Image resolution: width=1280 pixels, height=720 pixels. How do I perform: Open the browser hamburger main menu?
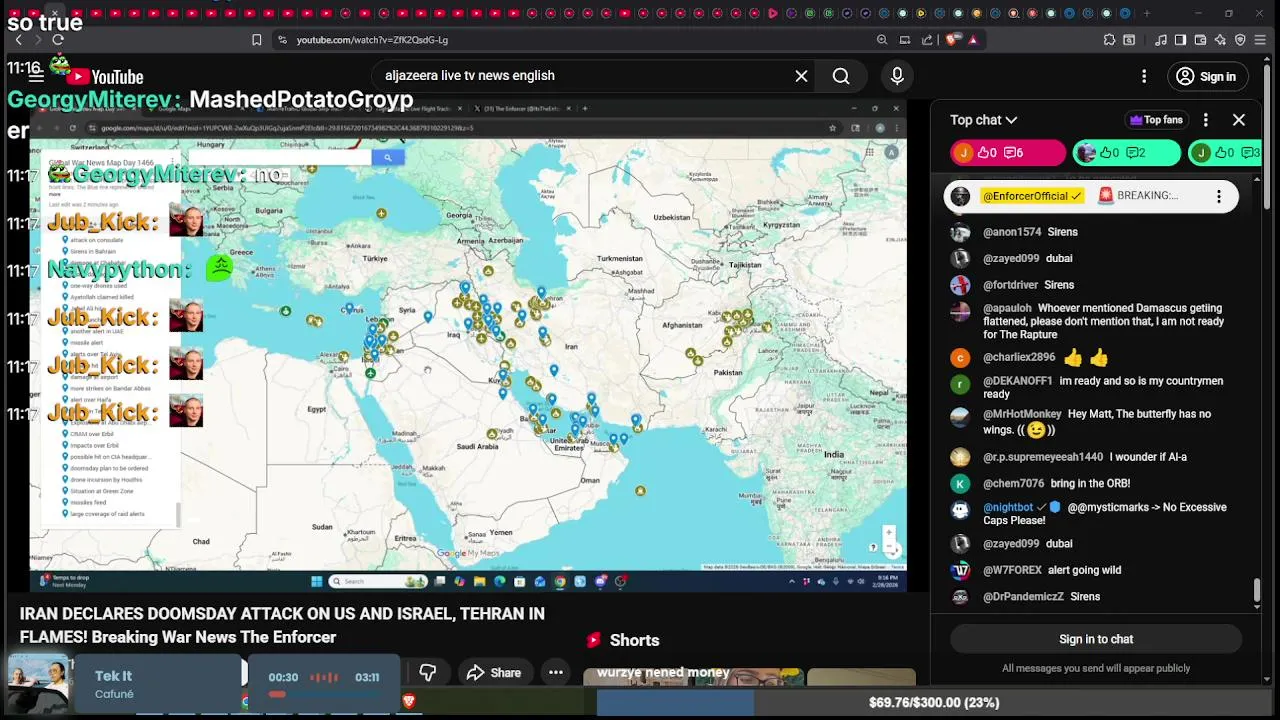point(1261,40)
